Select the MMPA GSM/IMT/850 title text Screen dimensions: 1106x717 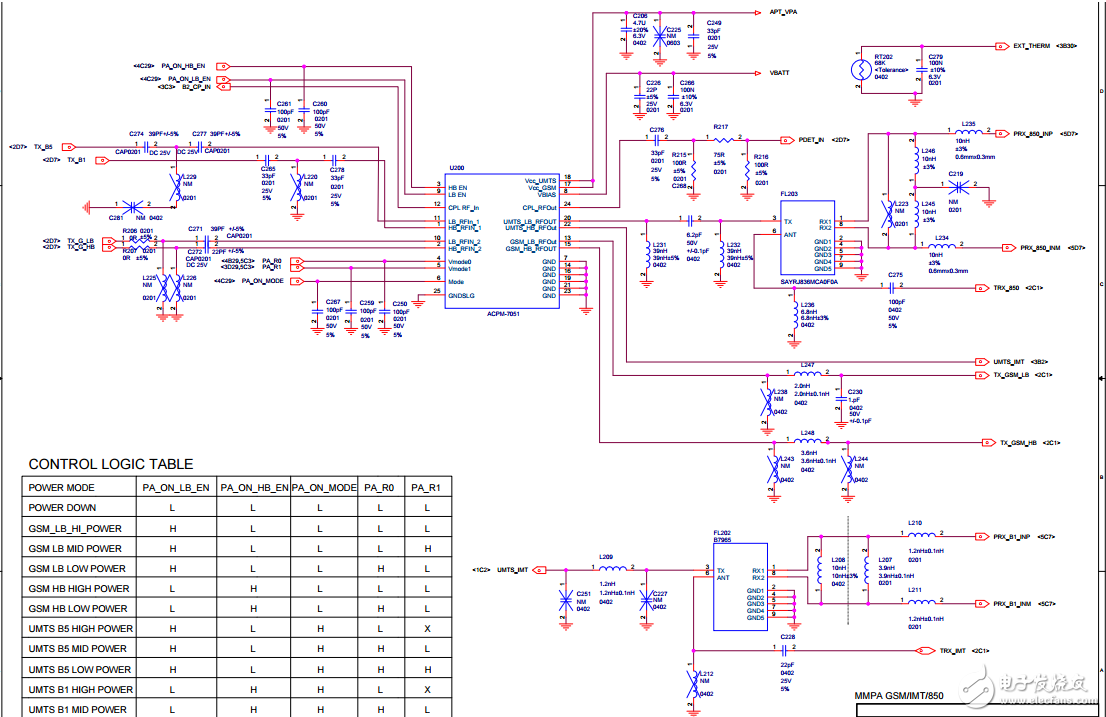pos(899,697)
